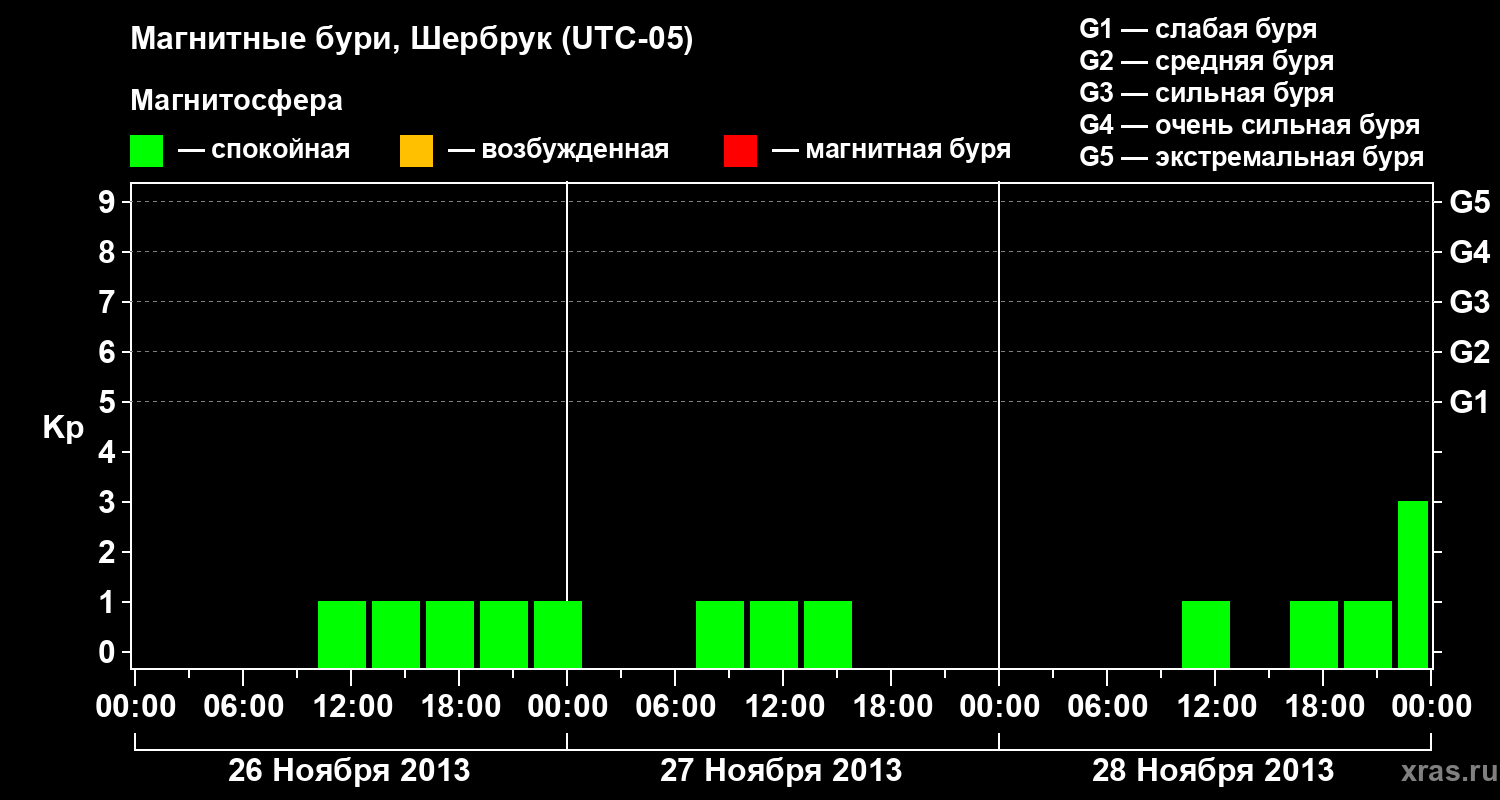Viewport: 1500px width, 800px height.
Task: Select the 07:00 bar on 27 November
Action: (720, 634)
